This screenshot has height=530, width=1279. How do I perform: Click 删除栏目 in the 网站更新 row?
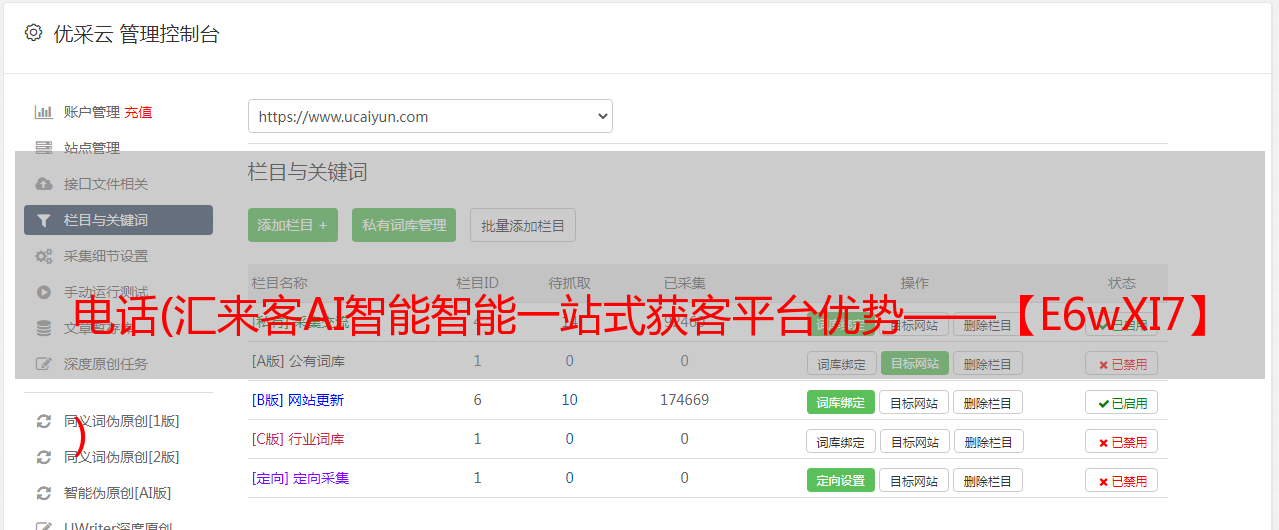(988, 402)
